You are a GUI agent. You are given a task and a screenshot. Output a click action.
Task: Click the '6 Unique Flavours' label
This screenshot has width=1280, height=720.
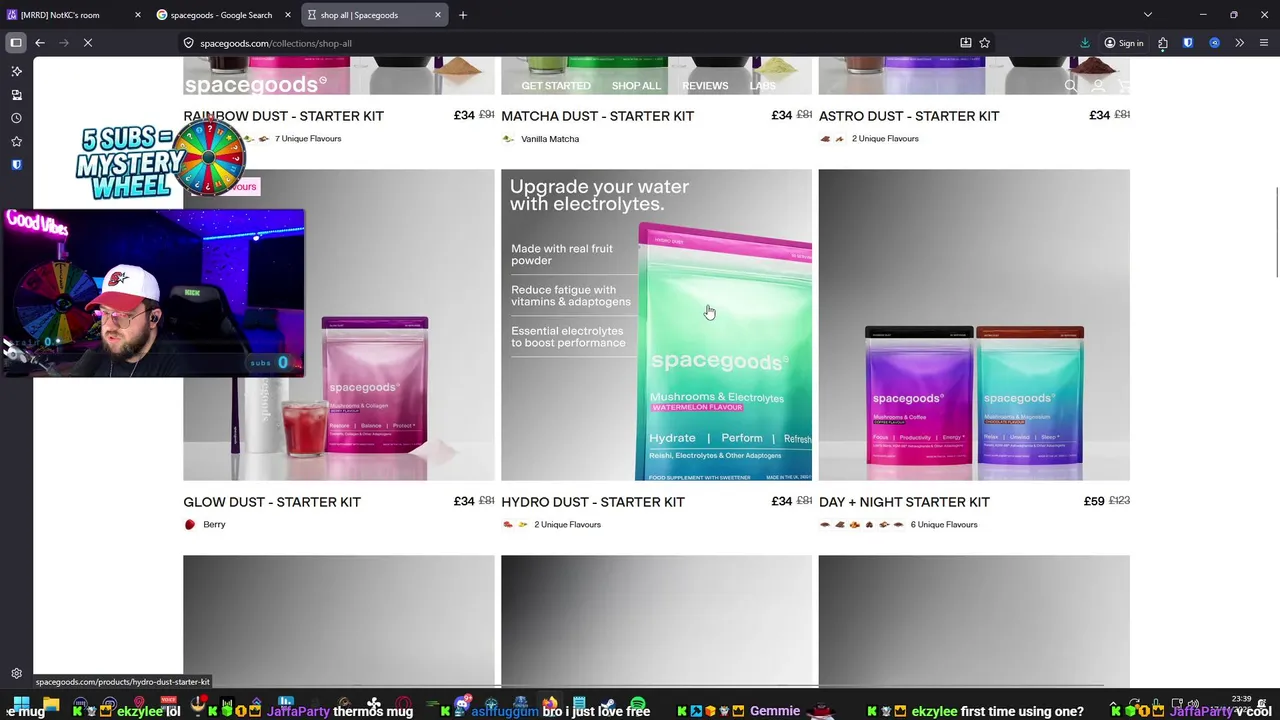pos(944,524)
